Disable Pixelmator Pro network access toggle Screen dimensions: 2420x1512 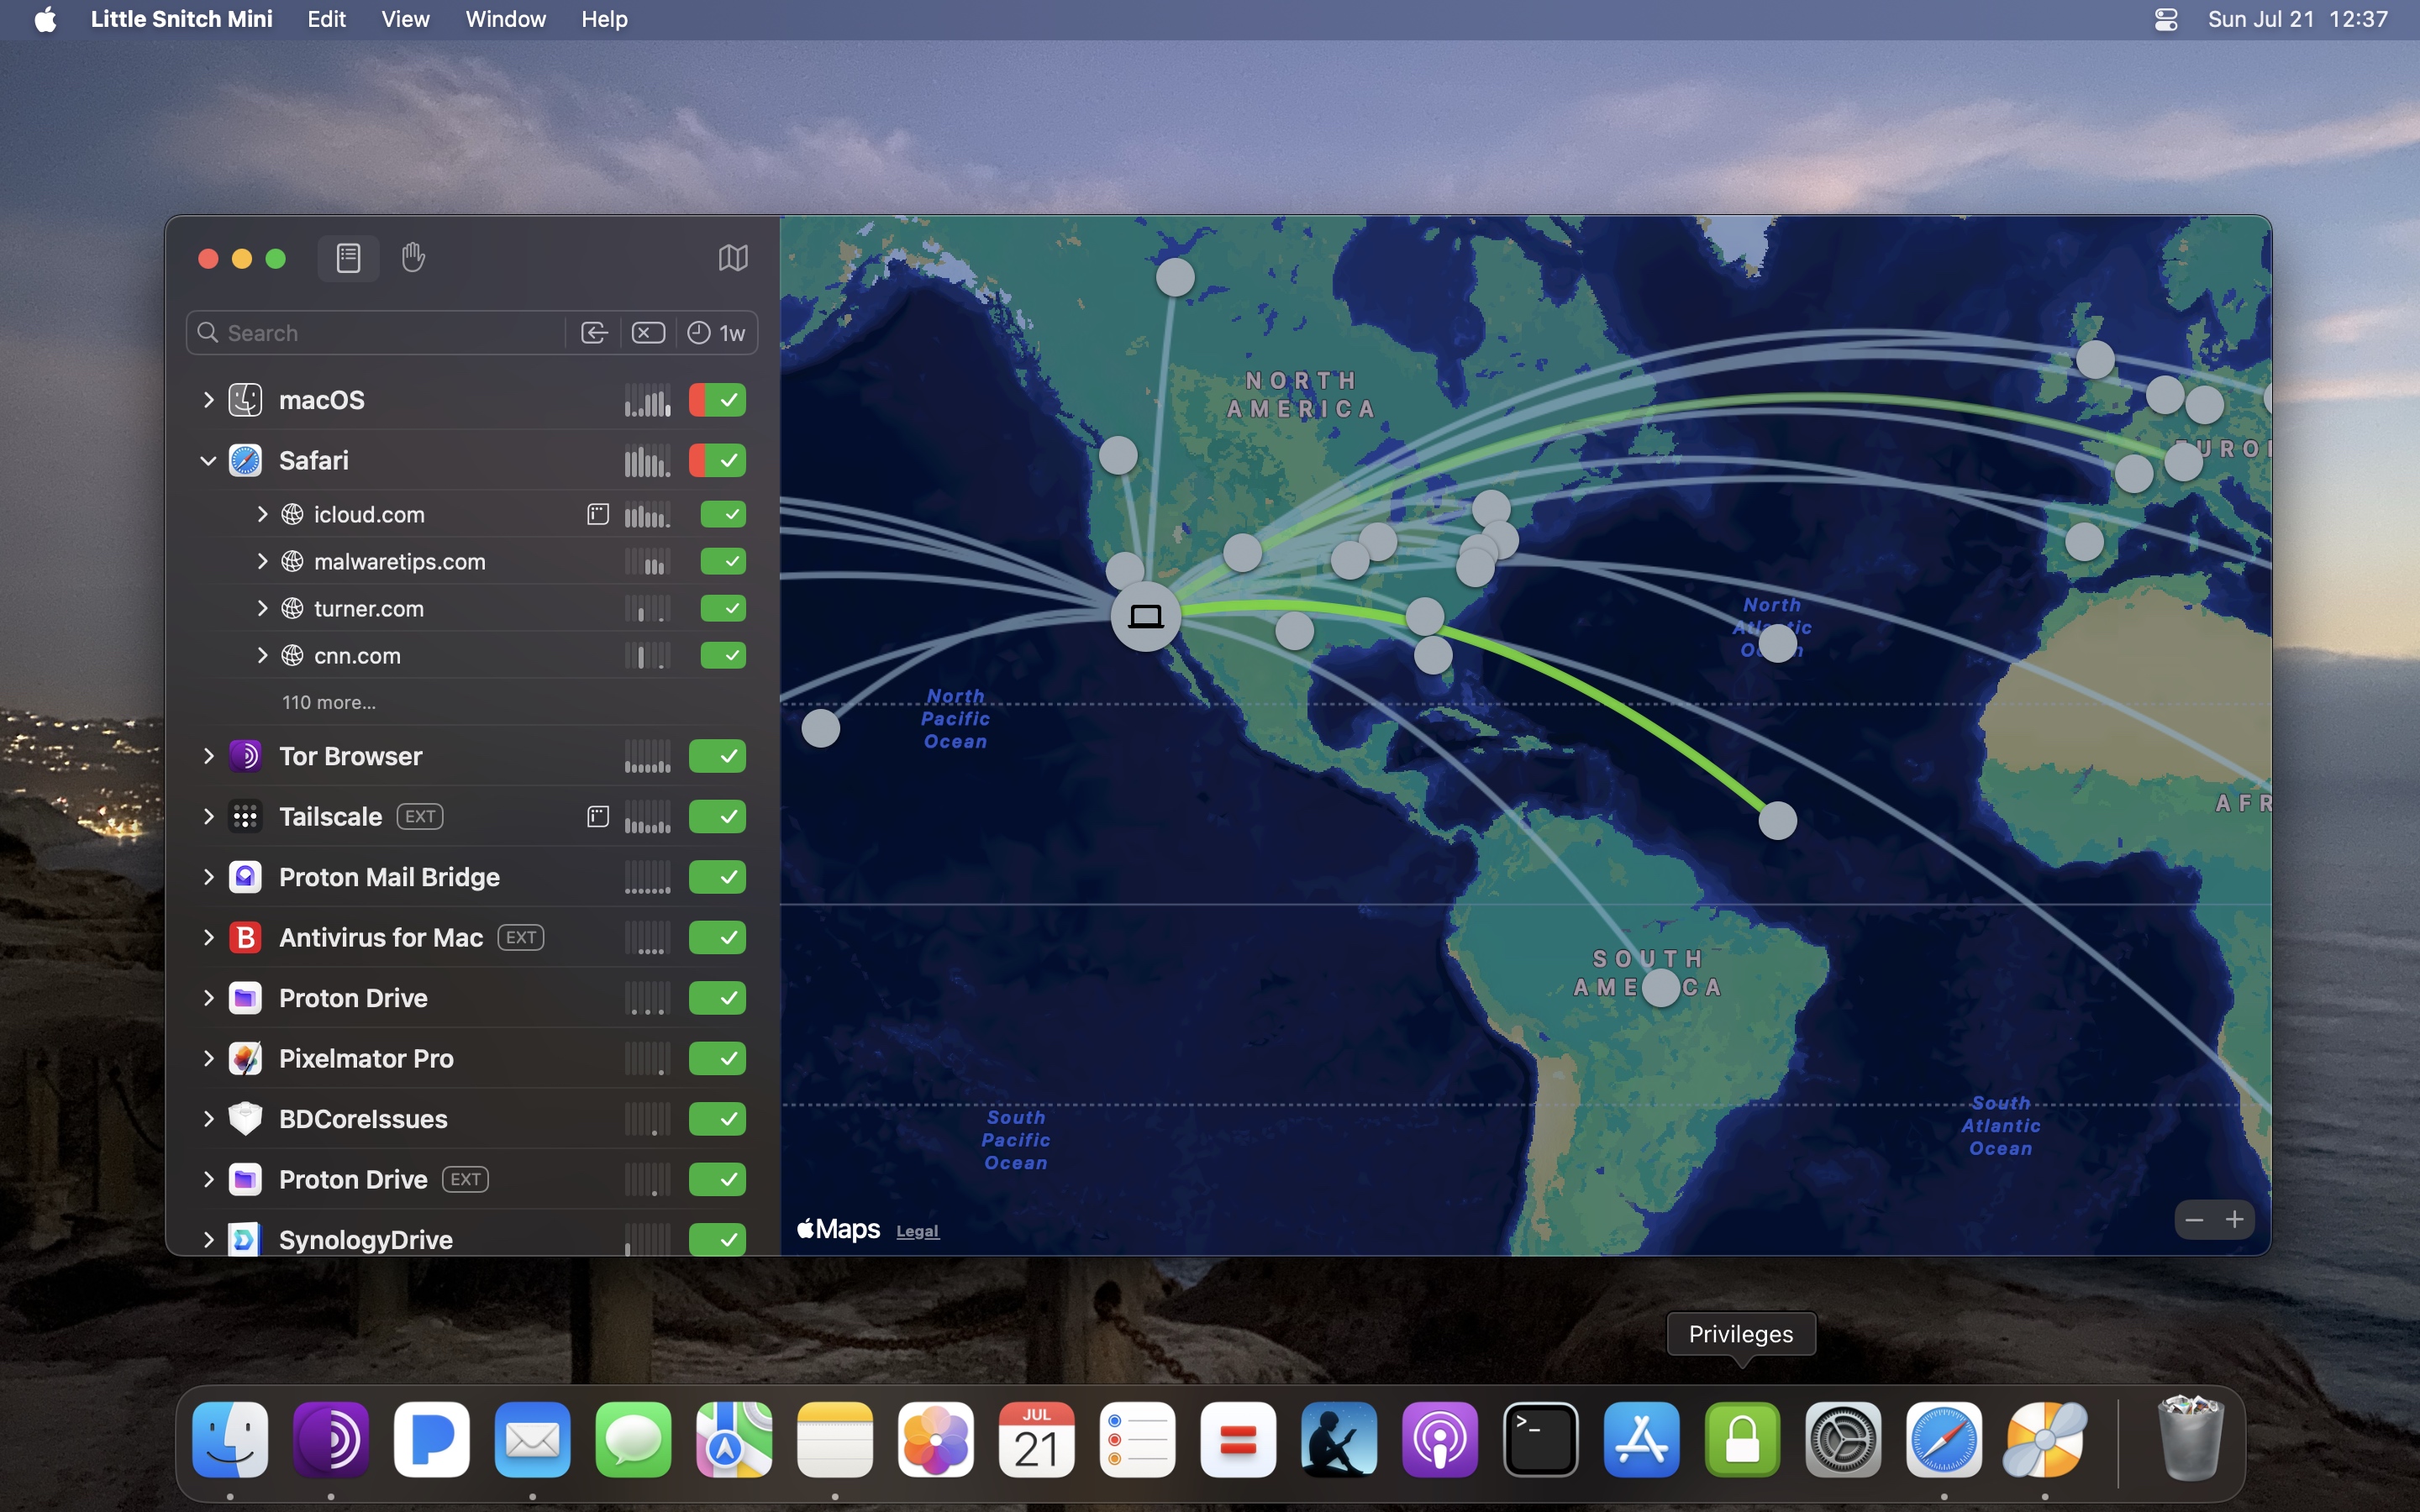click(x=718, y=1059)
